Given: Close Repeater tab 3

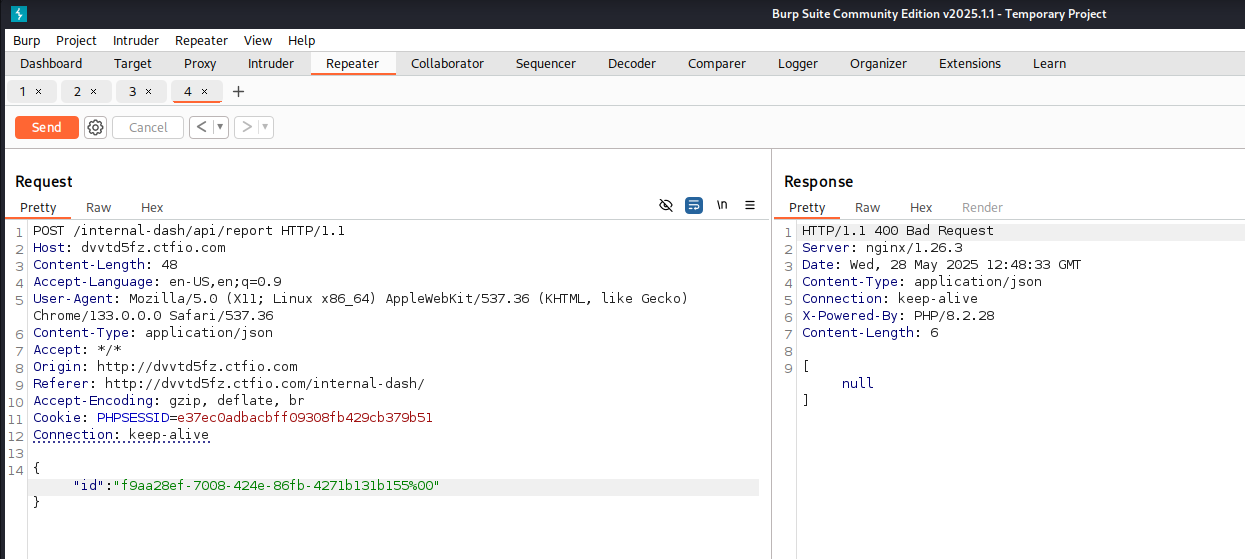Looking at the screenshot, I should point(149,91).
